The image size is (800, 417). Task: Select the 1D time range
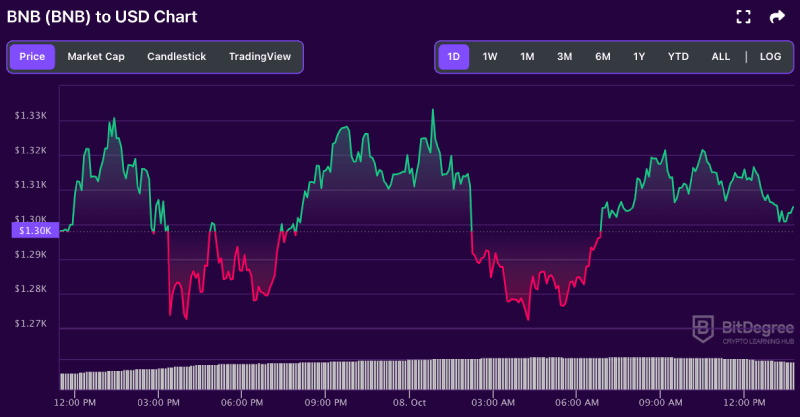tap(453, 57)
